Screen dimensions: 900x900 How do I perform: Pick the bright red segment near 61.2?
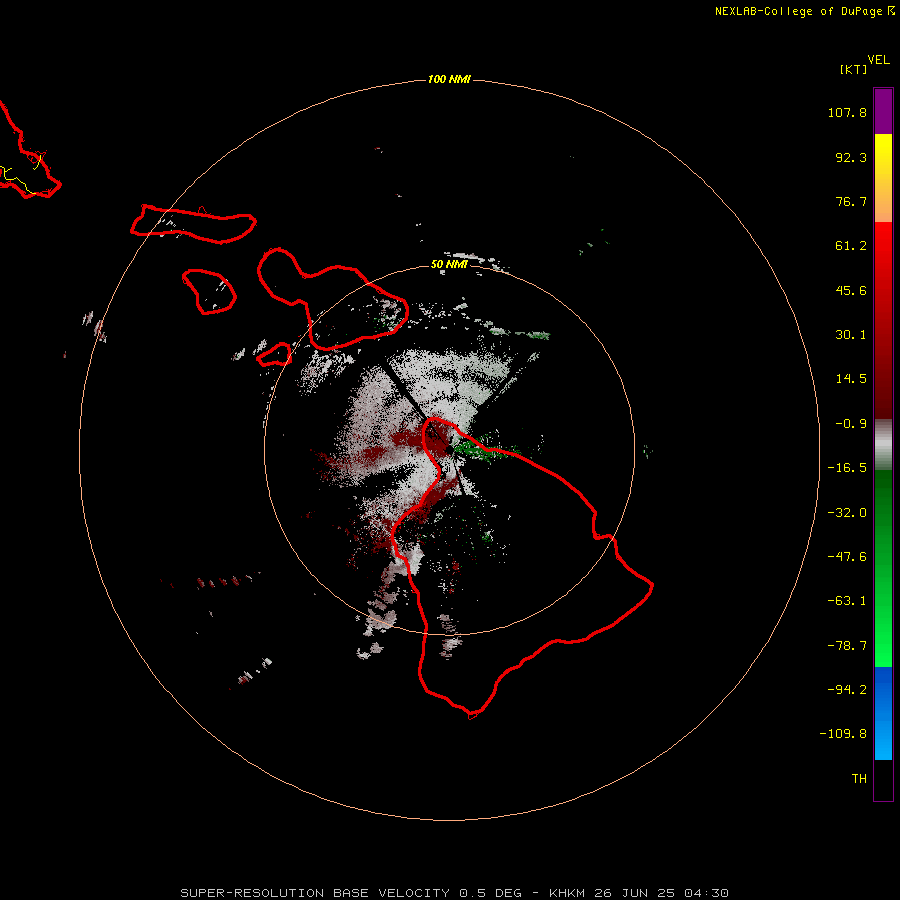click(883, 246)
